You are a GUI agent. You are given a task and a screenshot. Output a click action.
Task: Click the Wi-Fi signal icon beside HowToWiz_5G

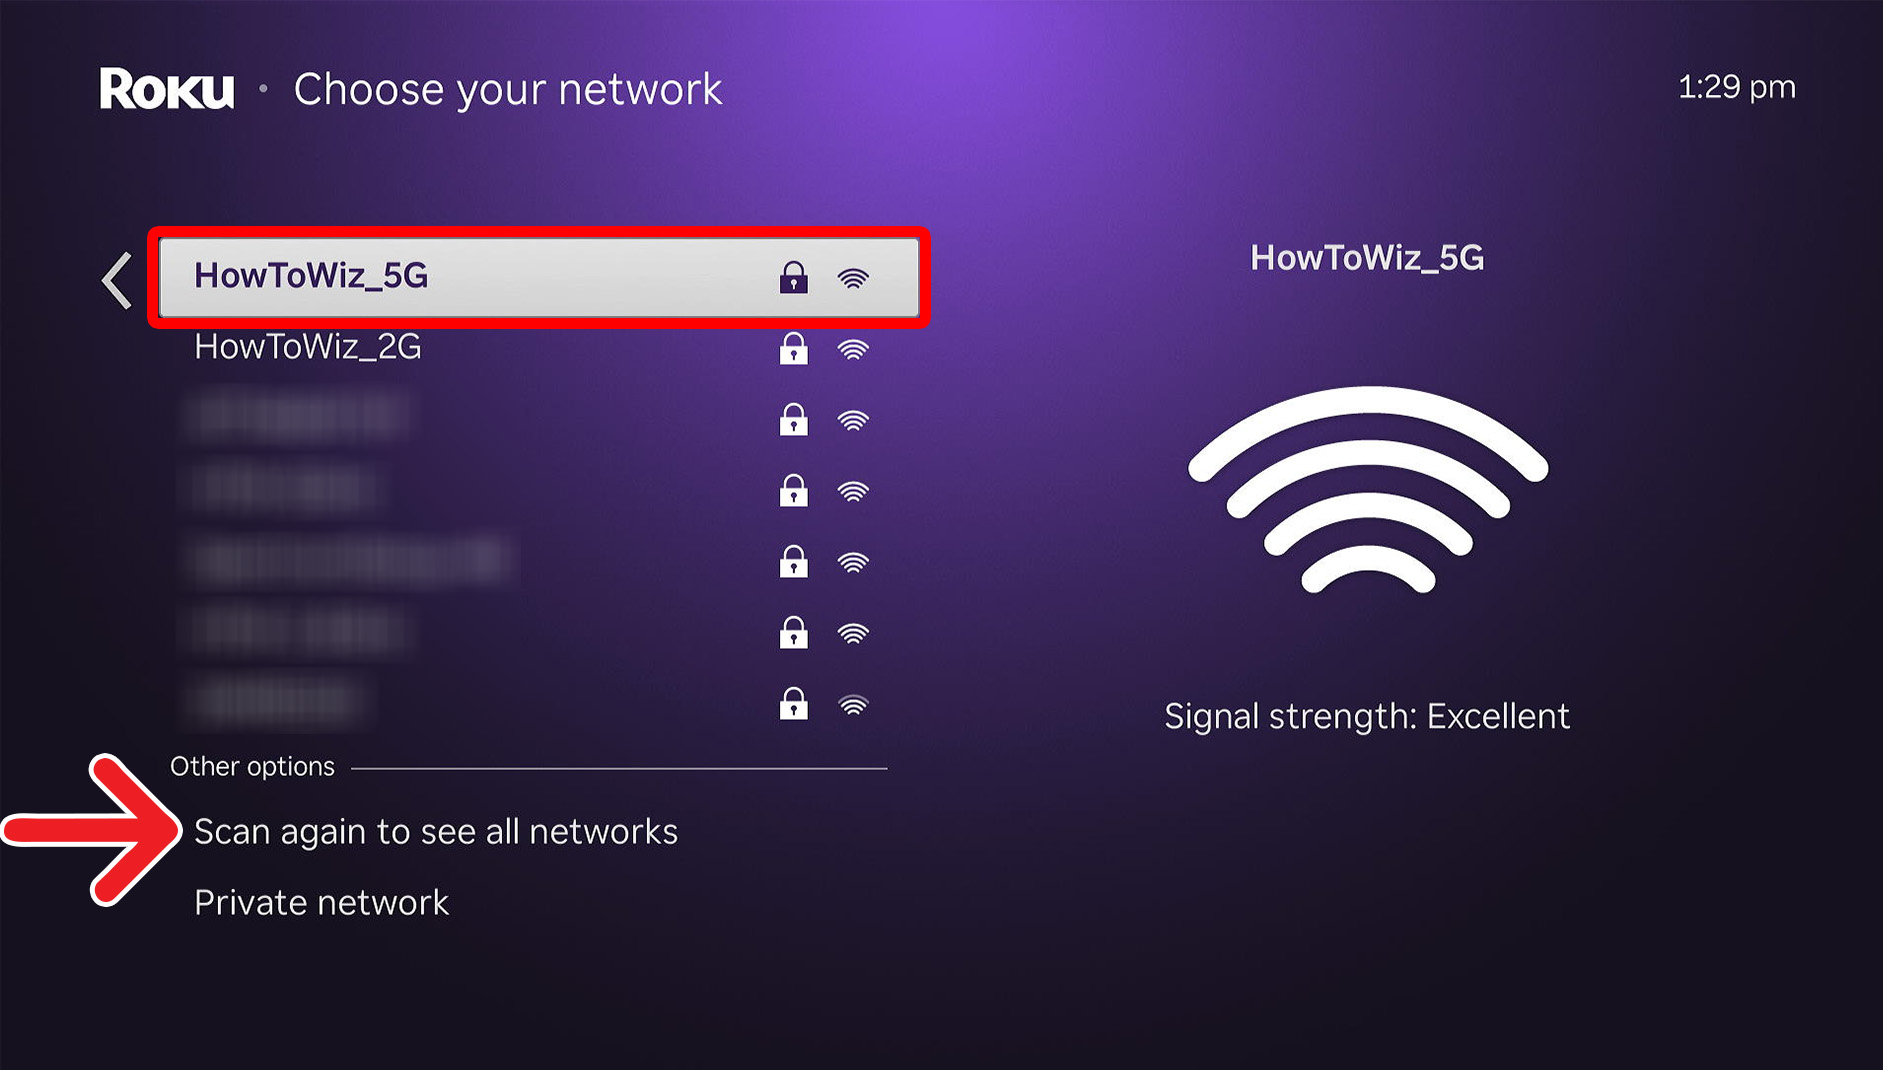[853, 278]
